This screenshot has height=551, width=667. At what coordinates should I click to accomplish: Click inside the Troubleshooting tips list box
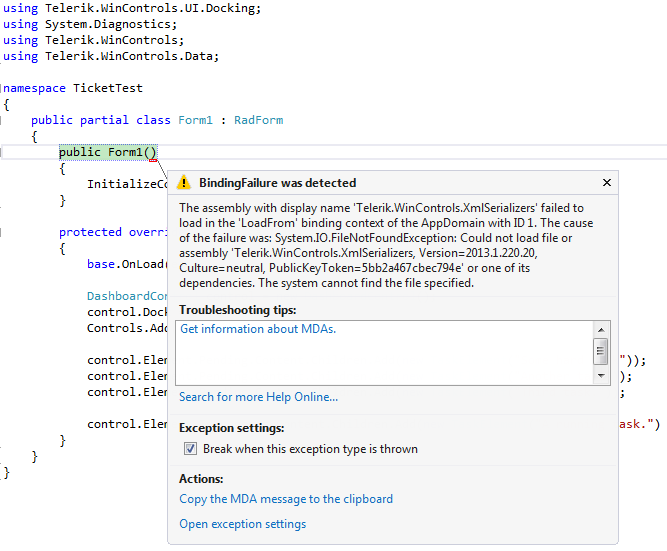(x=380, y=355)
